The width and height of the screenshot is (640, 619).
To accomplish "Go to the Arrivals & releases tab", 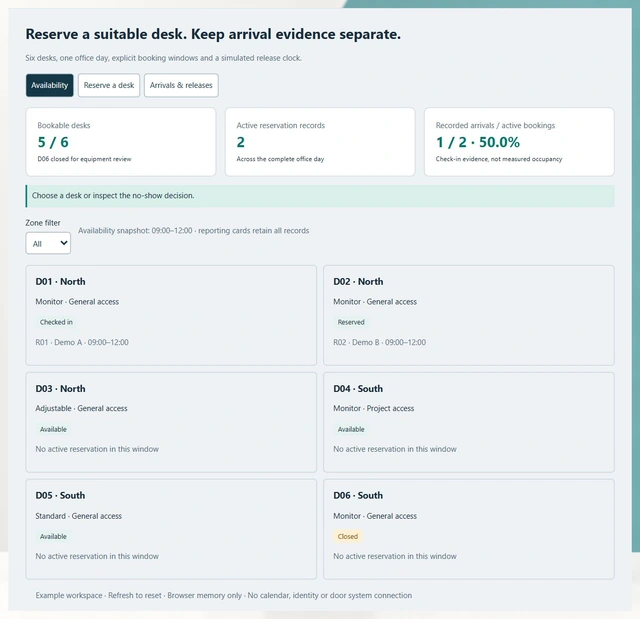I will [x=181, y=85].
